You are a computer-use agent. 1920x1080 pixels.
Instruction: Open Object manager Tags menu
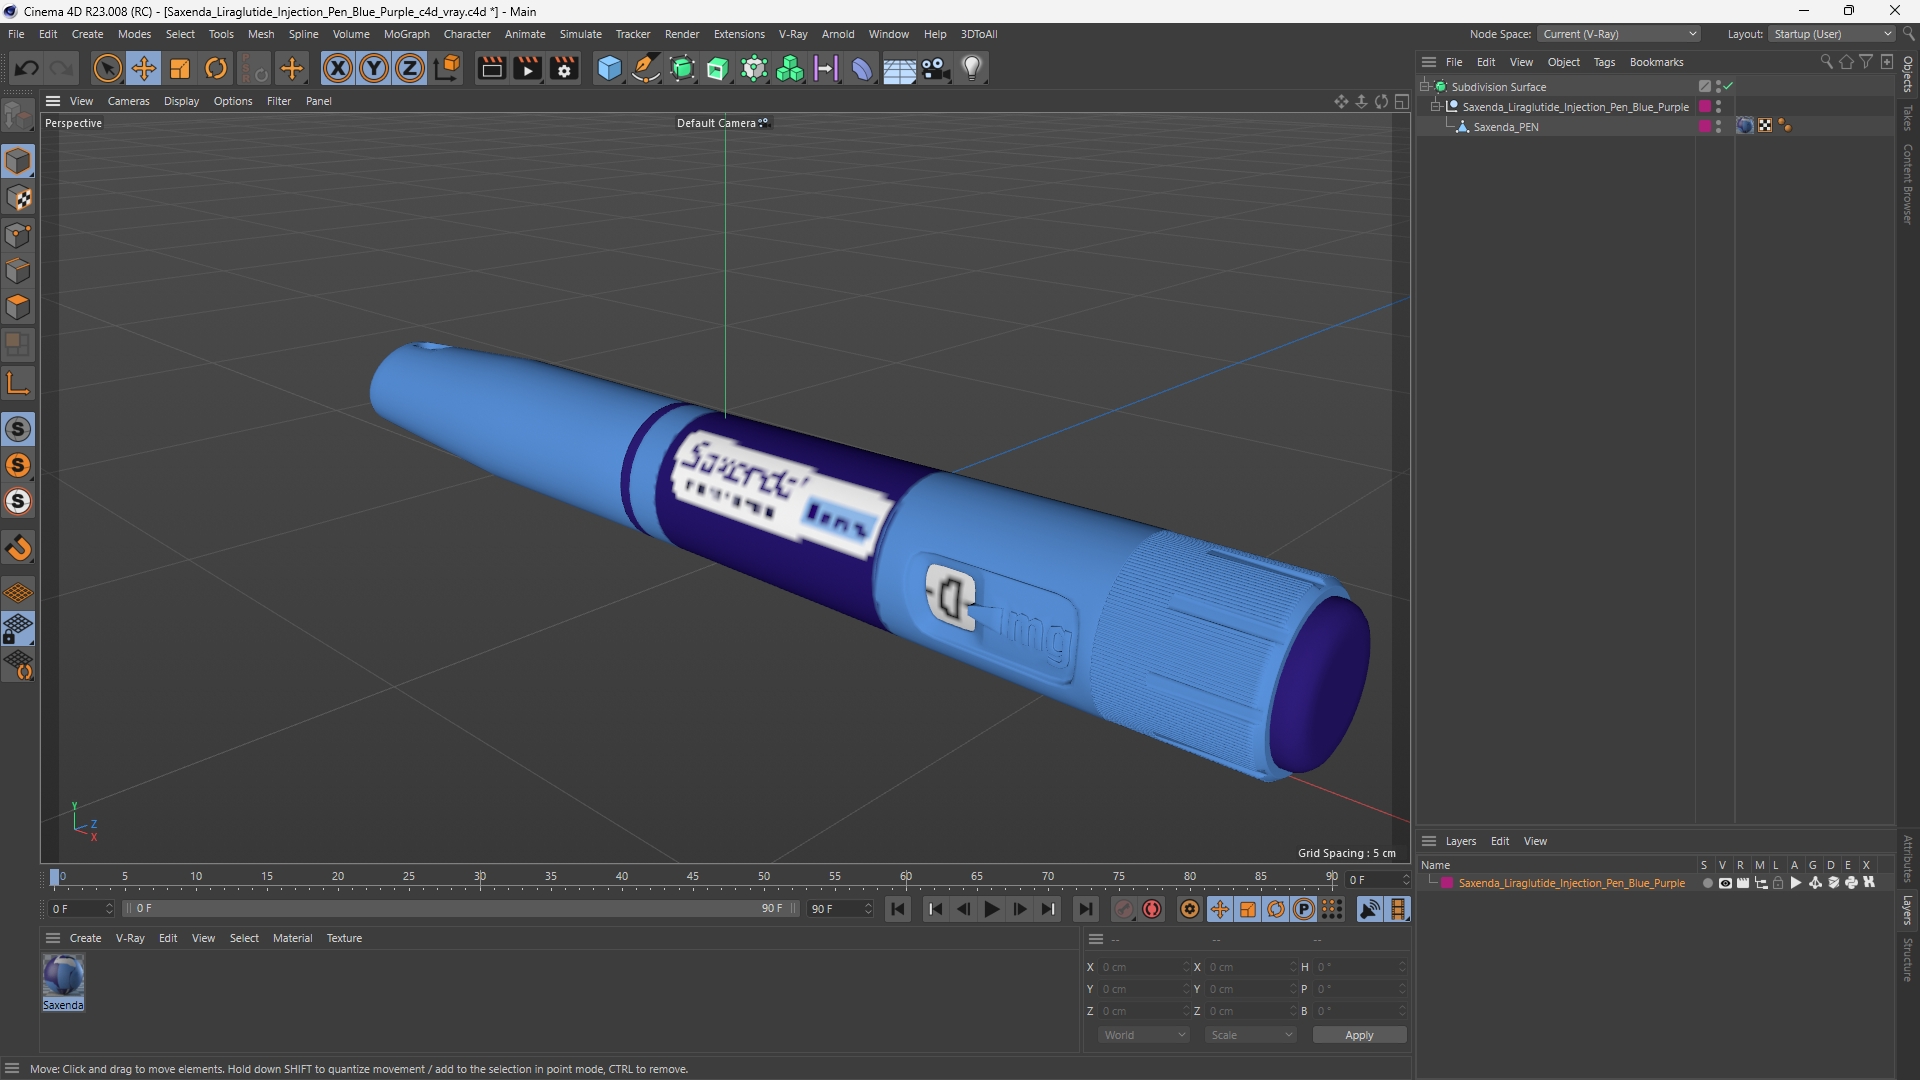pyautogui.click(x=1604, y=62)
